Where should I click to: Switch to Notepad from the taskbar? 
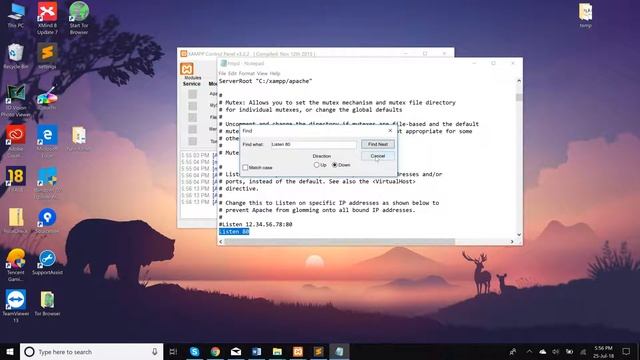click(340, 351)
